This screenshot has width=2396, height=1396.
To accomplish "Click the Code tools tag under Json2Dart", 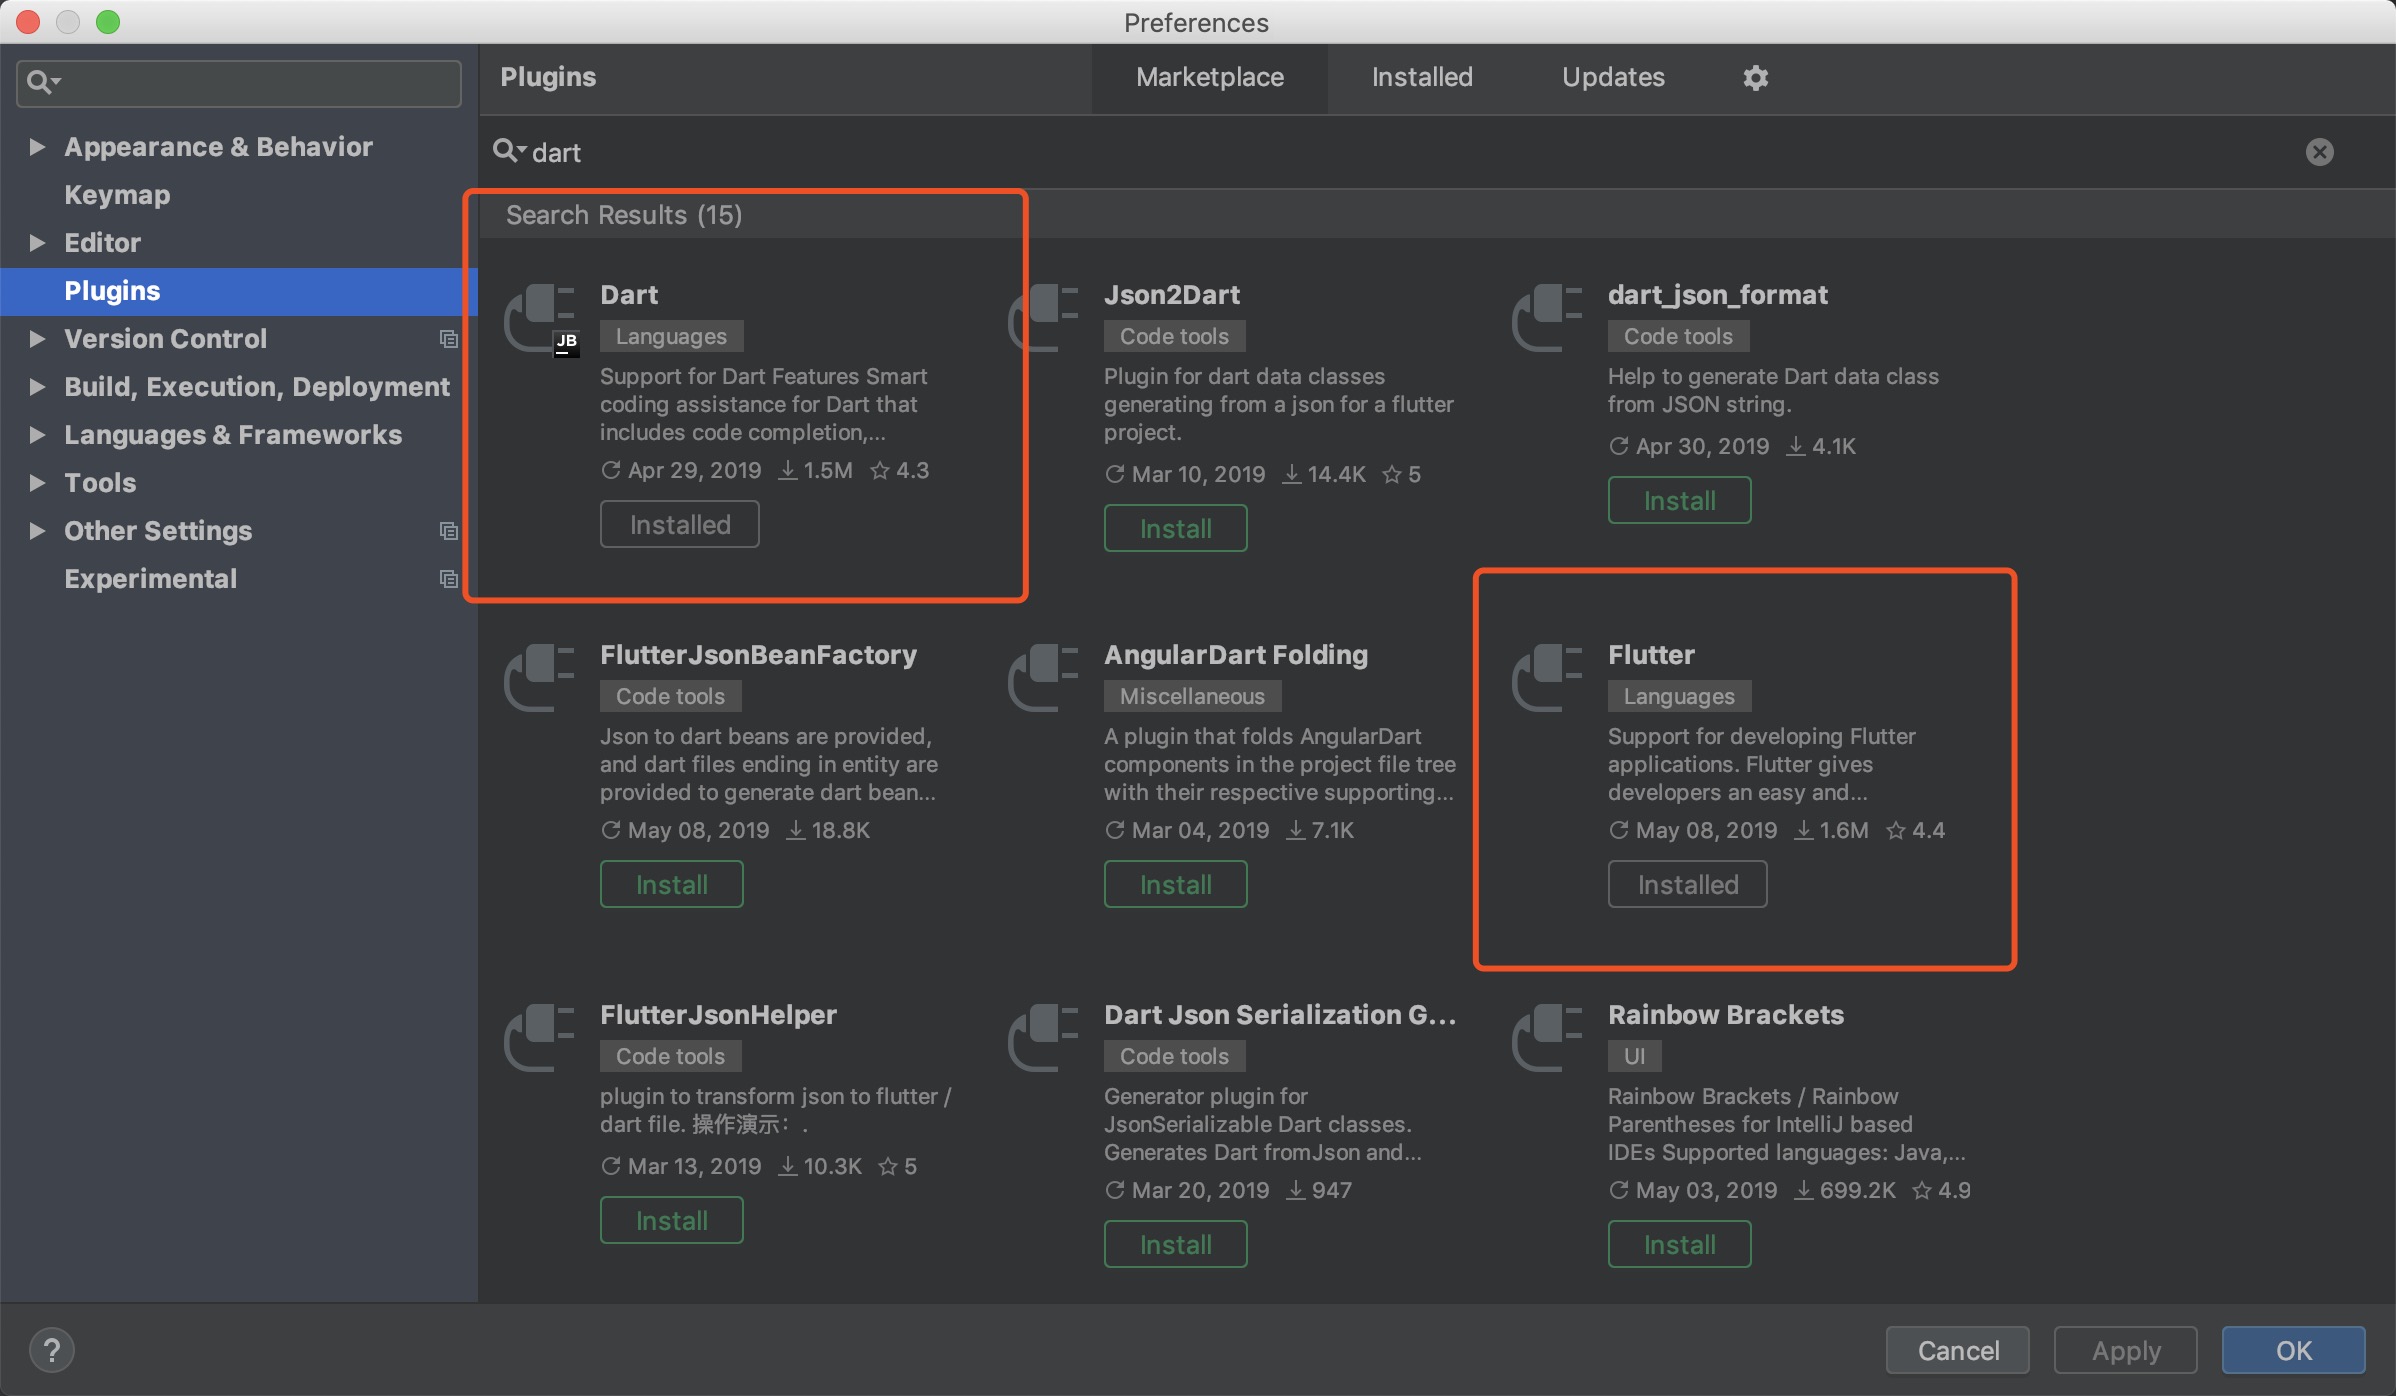I will 1174,336.
